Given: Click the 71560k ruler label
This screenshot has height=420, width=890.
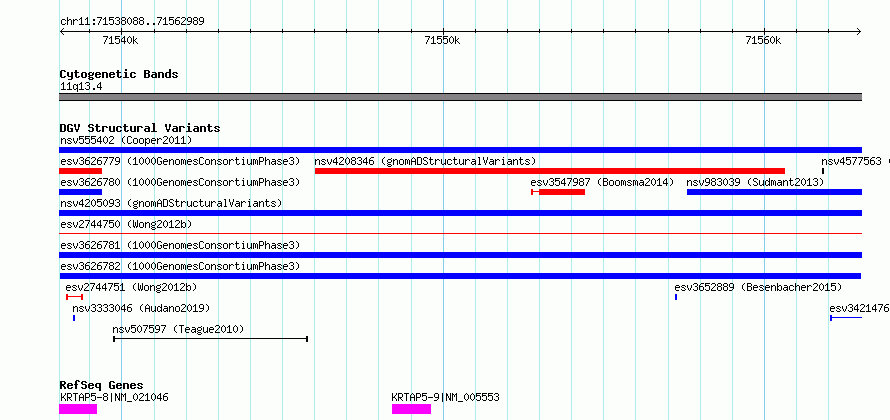Looking at the screenshot, I should coord(764,40).
